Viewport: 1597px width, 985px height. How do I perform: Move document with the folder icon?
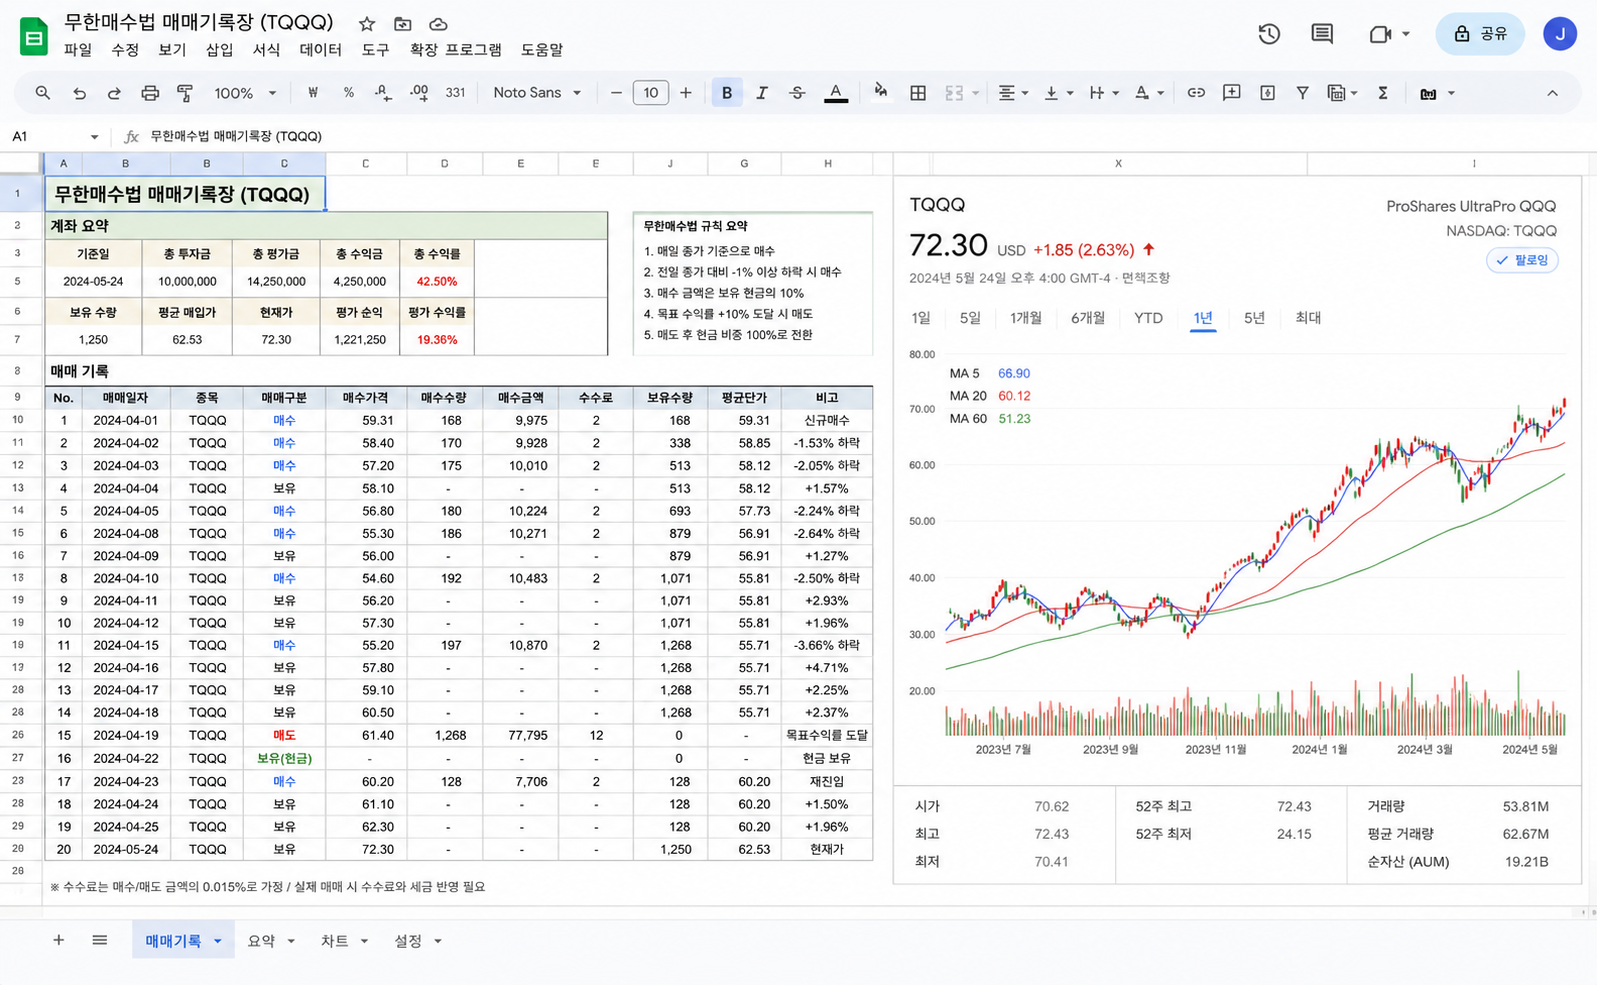point(403,24)
